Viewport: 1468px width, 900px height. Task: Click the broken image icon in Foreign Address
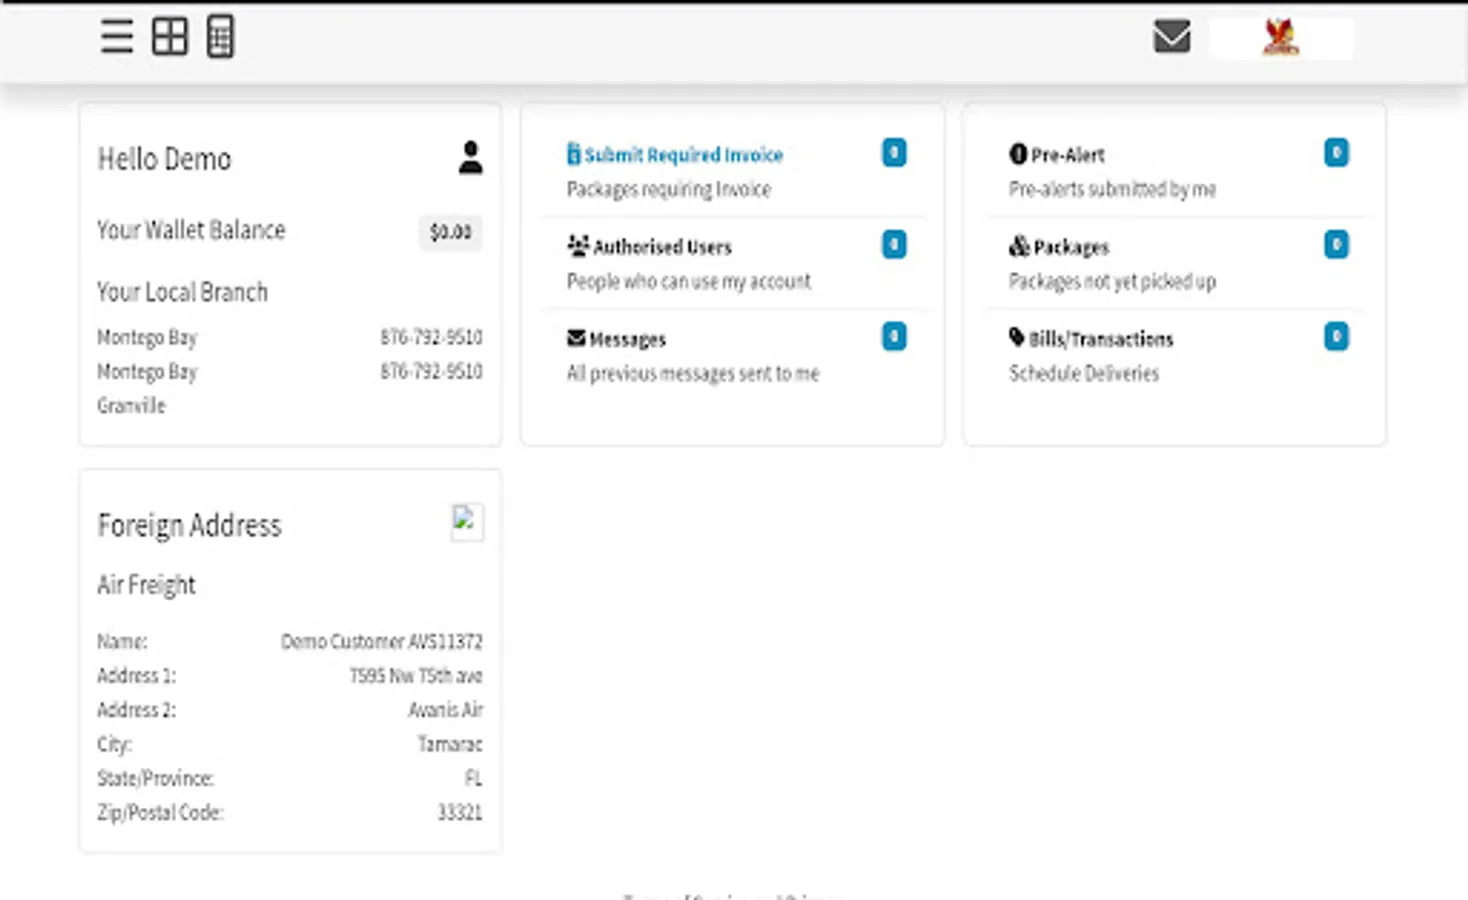point(467,522)
